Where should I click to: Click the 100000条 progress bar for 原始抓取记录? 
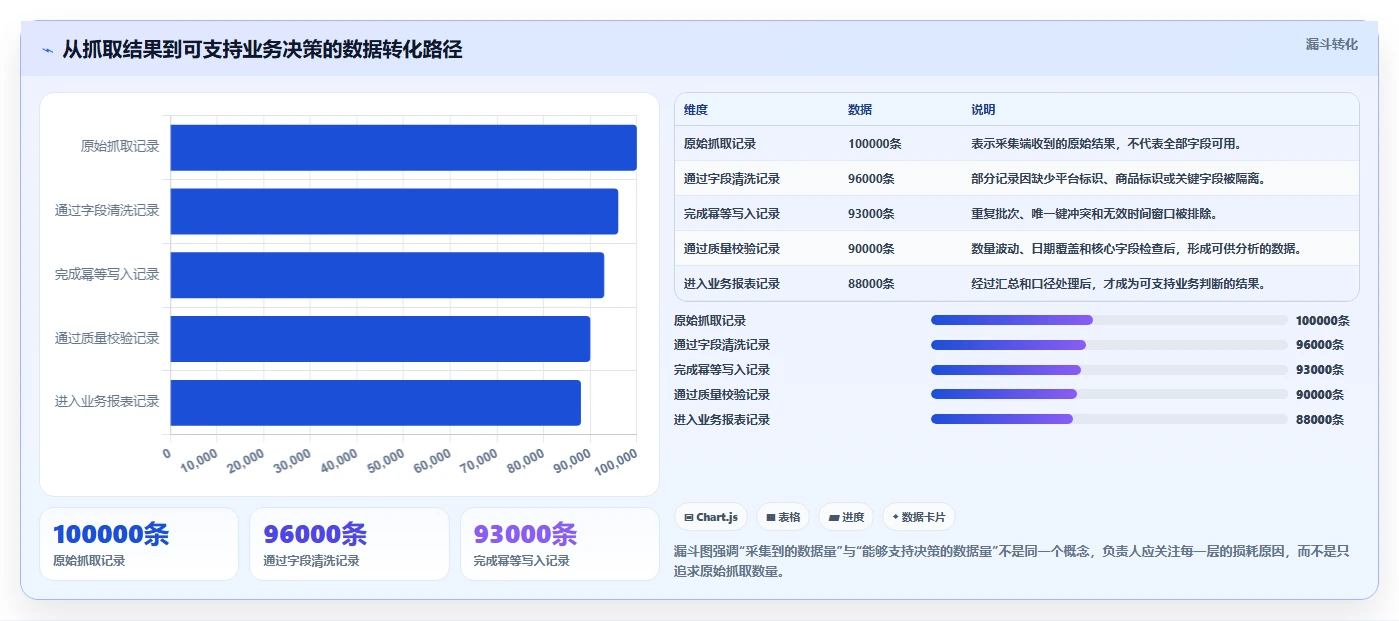[x=1109, y=320]
